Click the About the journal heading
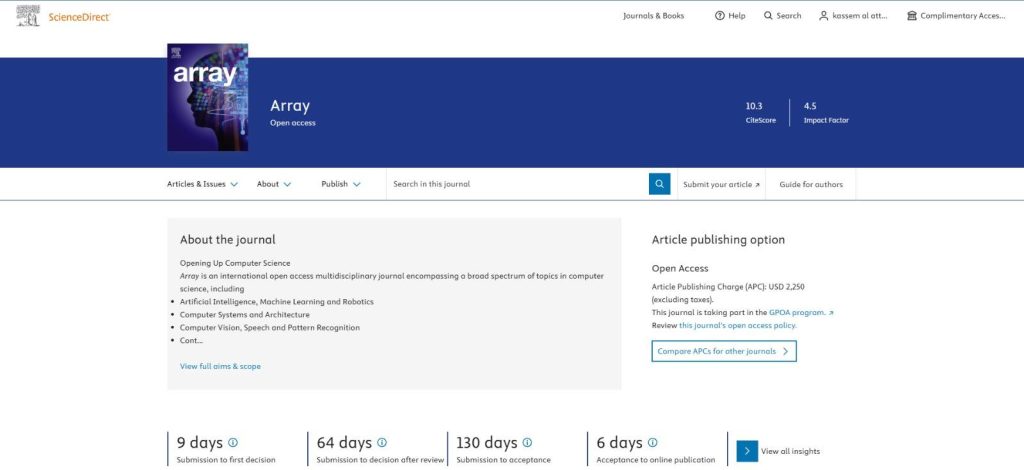 [228, 240]
